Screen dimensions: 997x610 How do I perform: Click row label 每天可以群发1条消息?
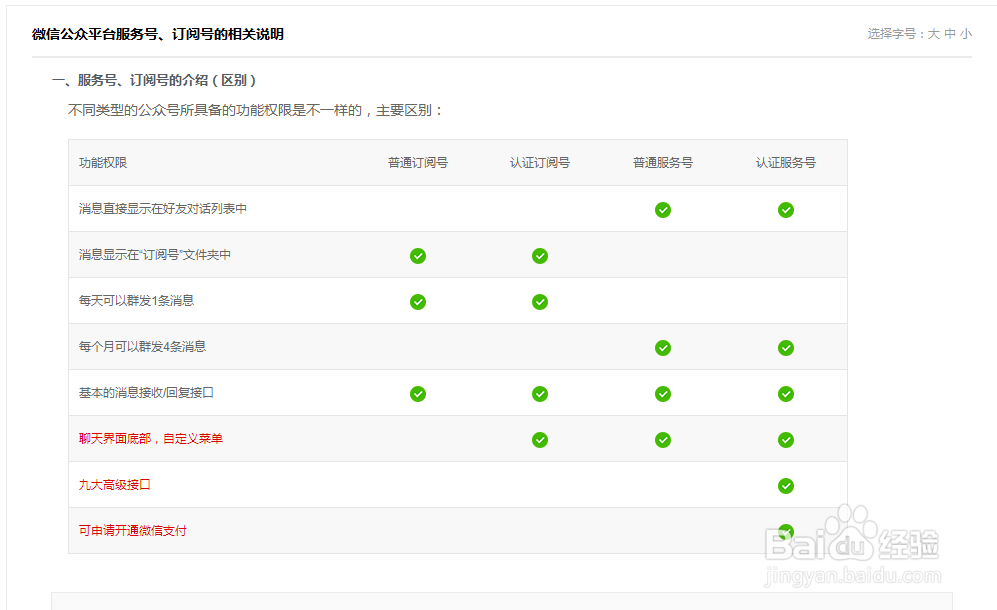[136, 300]
